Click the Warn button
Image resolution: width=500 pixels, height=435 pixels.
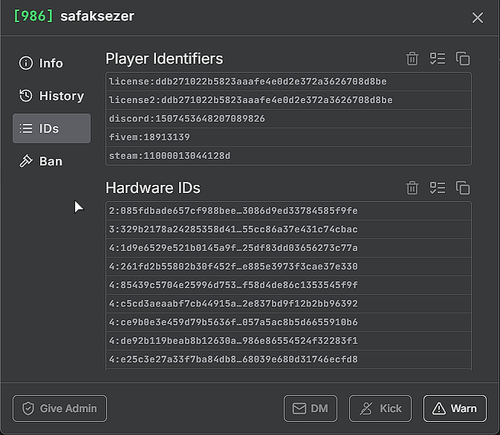pyautogui.click(x=455, y=408)
